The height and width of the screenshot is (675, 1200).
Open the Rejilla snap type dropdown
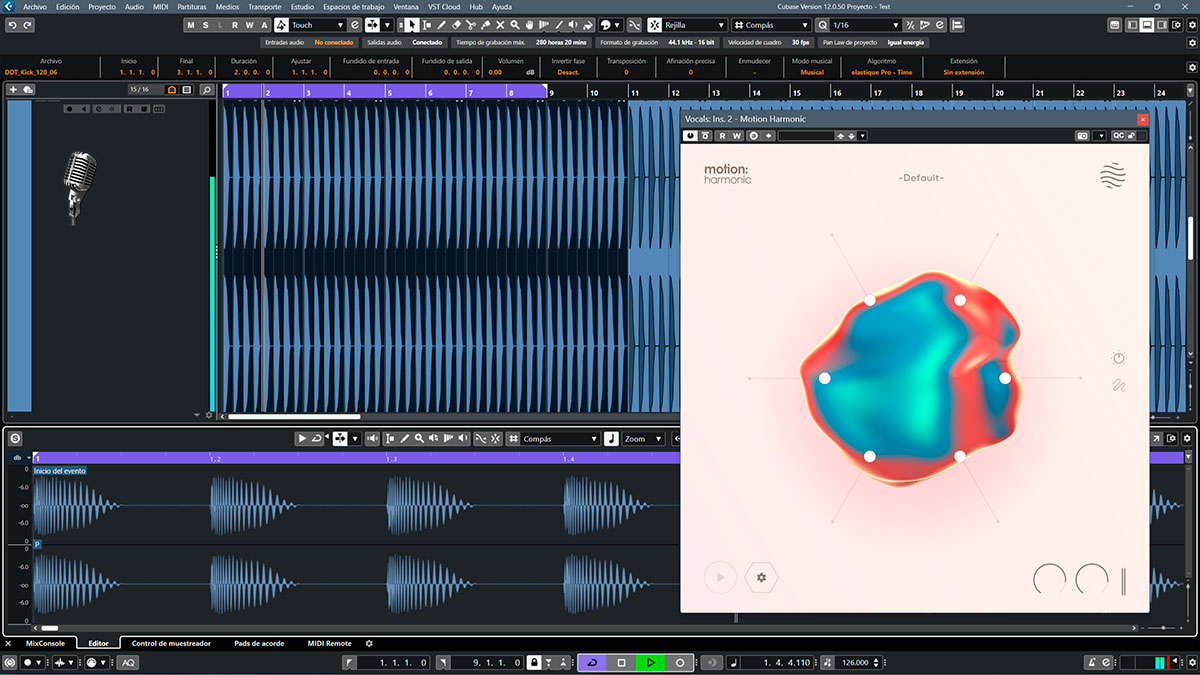tap(693, 24)
